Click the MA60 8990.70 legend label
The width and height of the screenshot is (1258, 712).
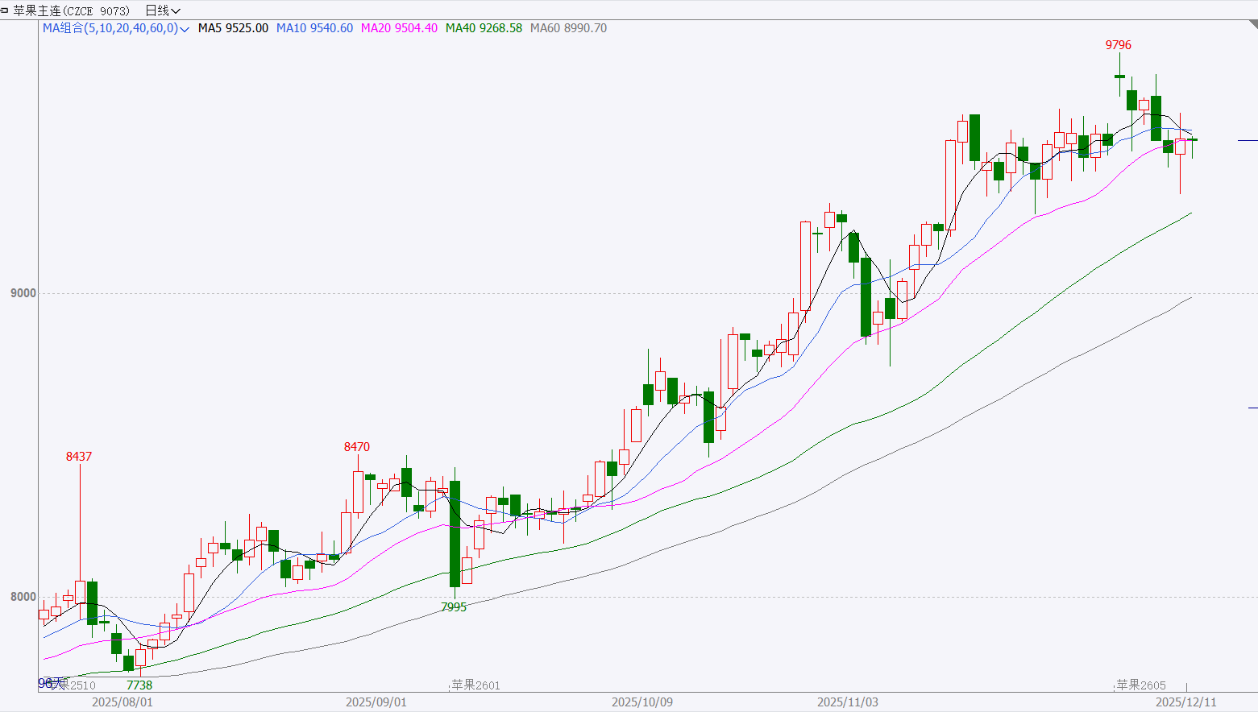[x=568, y=28]
